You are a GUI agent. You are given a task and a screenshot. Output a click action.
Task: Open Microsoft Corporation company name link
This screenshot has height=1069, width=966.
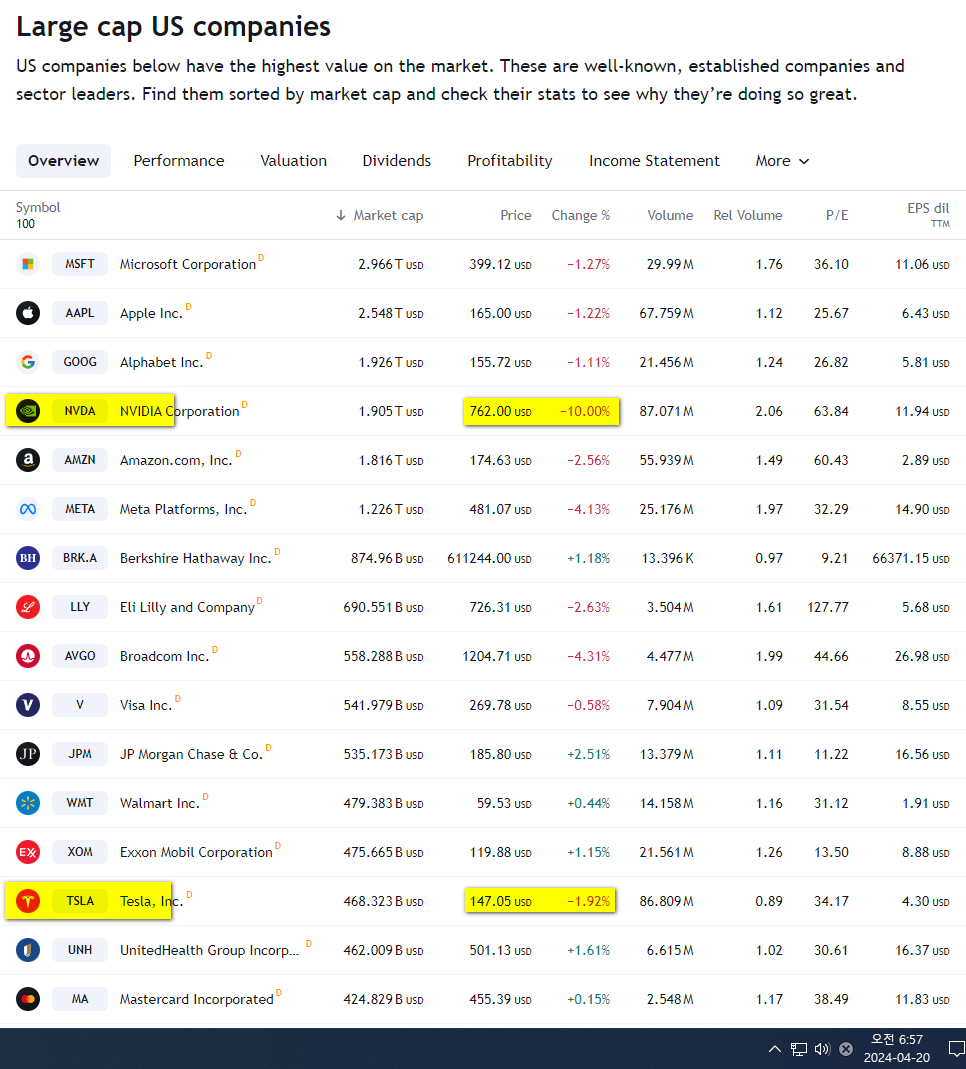(187, 265)
